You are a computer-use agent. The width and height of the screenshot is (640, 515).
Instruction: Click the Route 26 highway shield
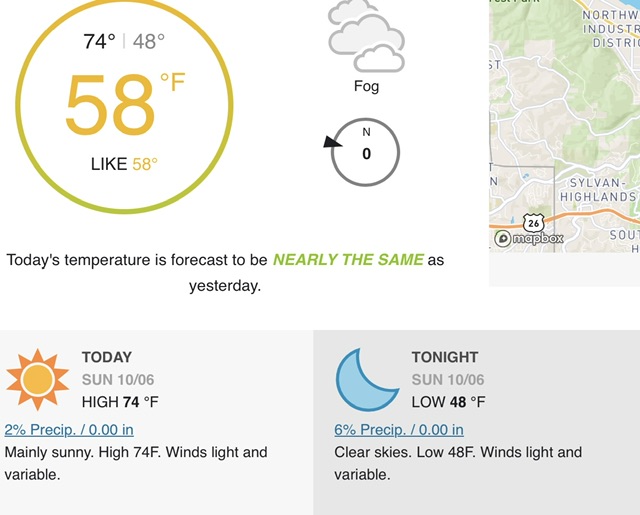(x=533, y=223)
